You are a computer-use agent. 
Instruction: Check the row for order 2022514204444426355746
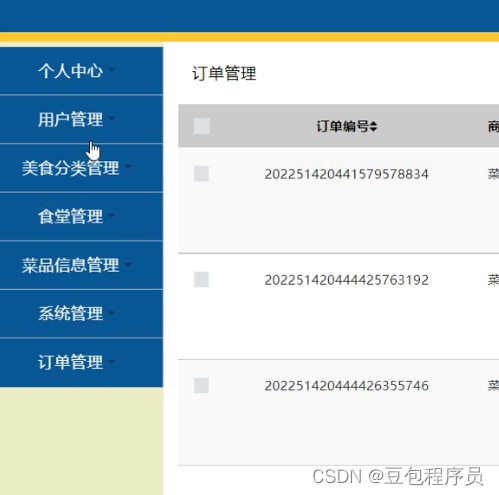tap(201, 385)
